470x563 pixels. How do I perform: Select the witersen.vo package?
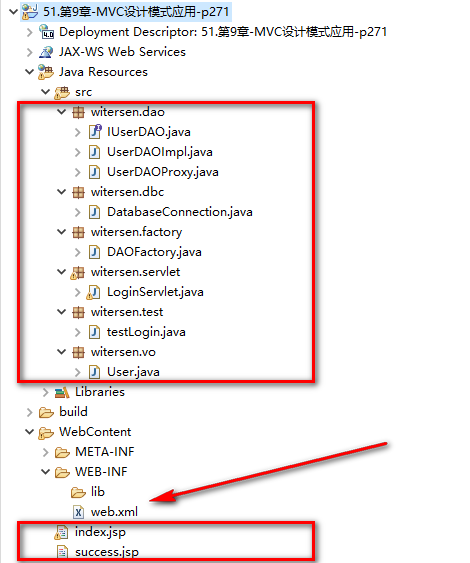pos(123,352)
